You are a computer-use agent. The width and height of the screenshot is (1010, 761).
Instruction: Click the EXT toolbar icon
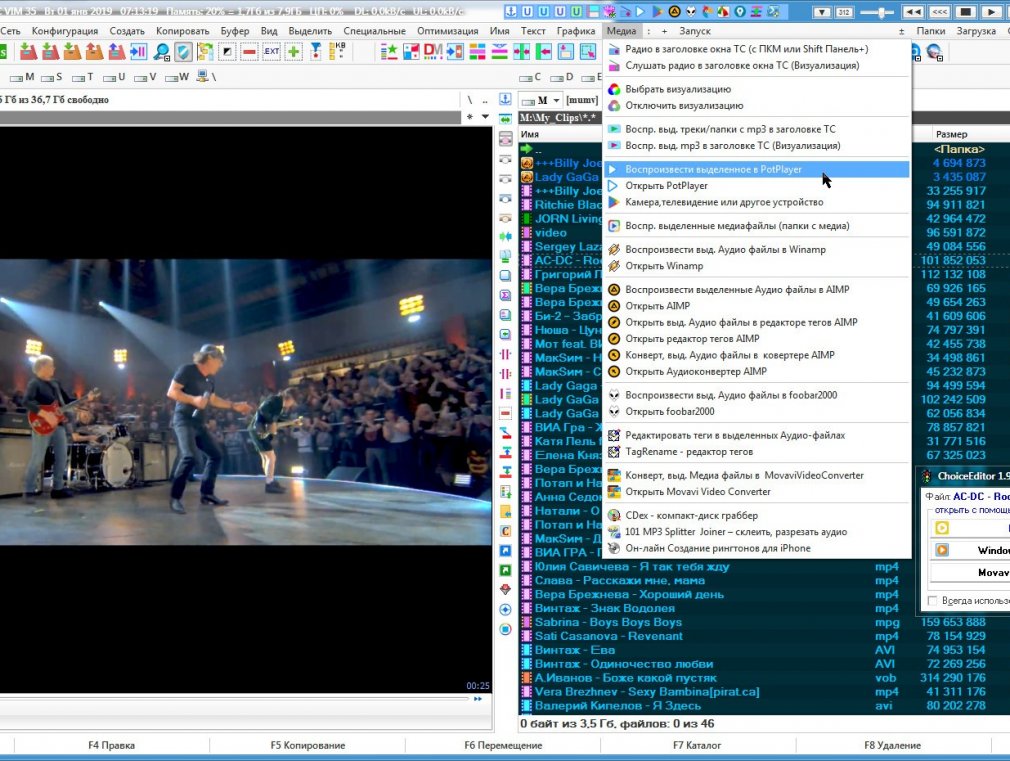point(272,52)
